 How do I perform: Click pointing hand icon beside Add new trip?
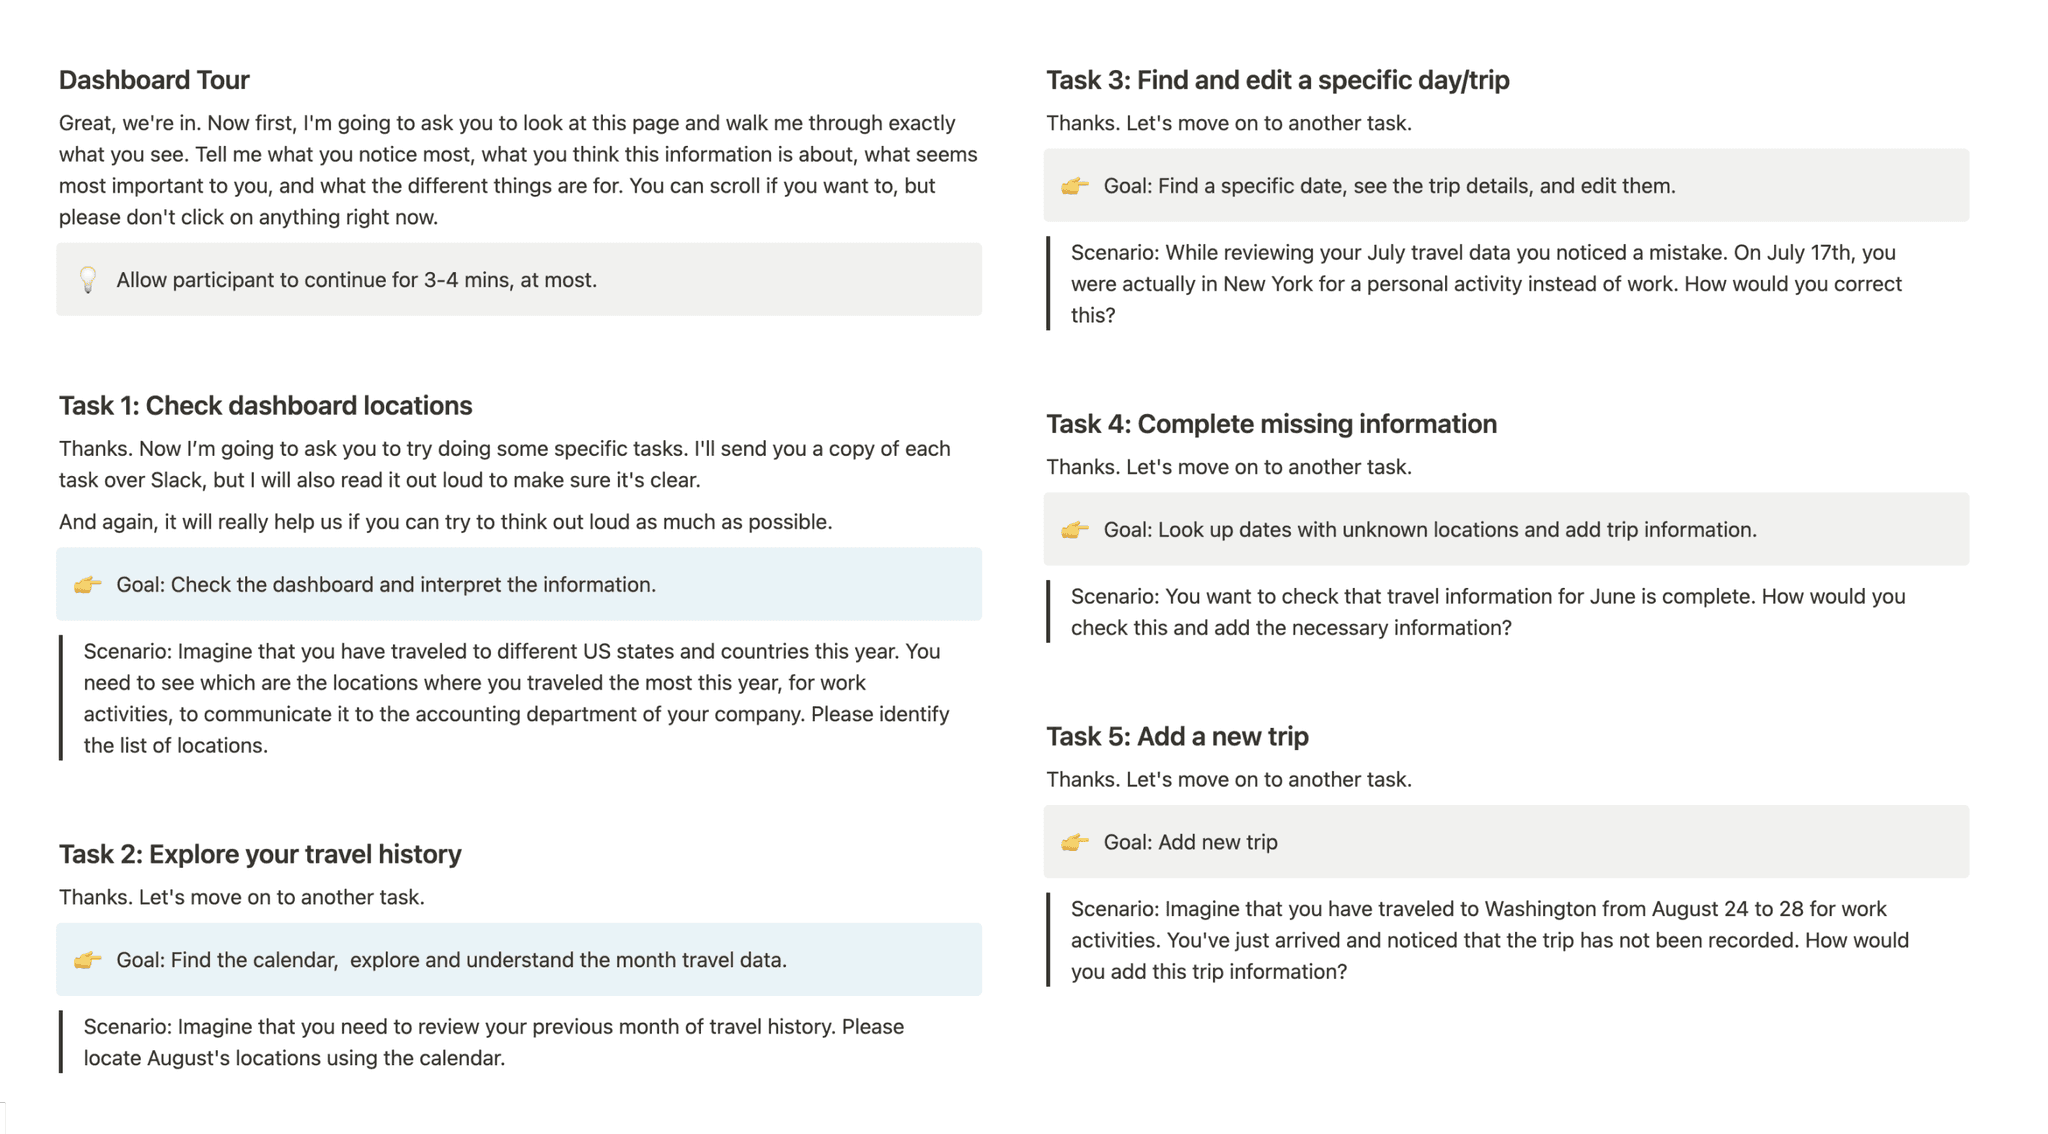[1075, 842]
